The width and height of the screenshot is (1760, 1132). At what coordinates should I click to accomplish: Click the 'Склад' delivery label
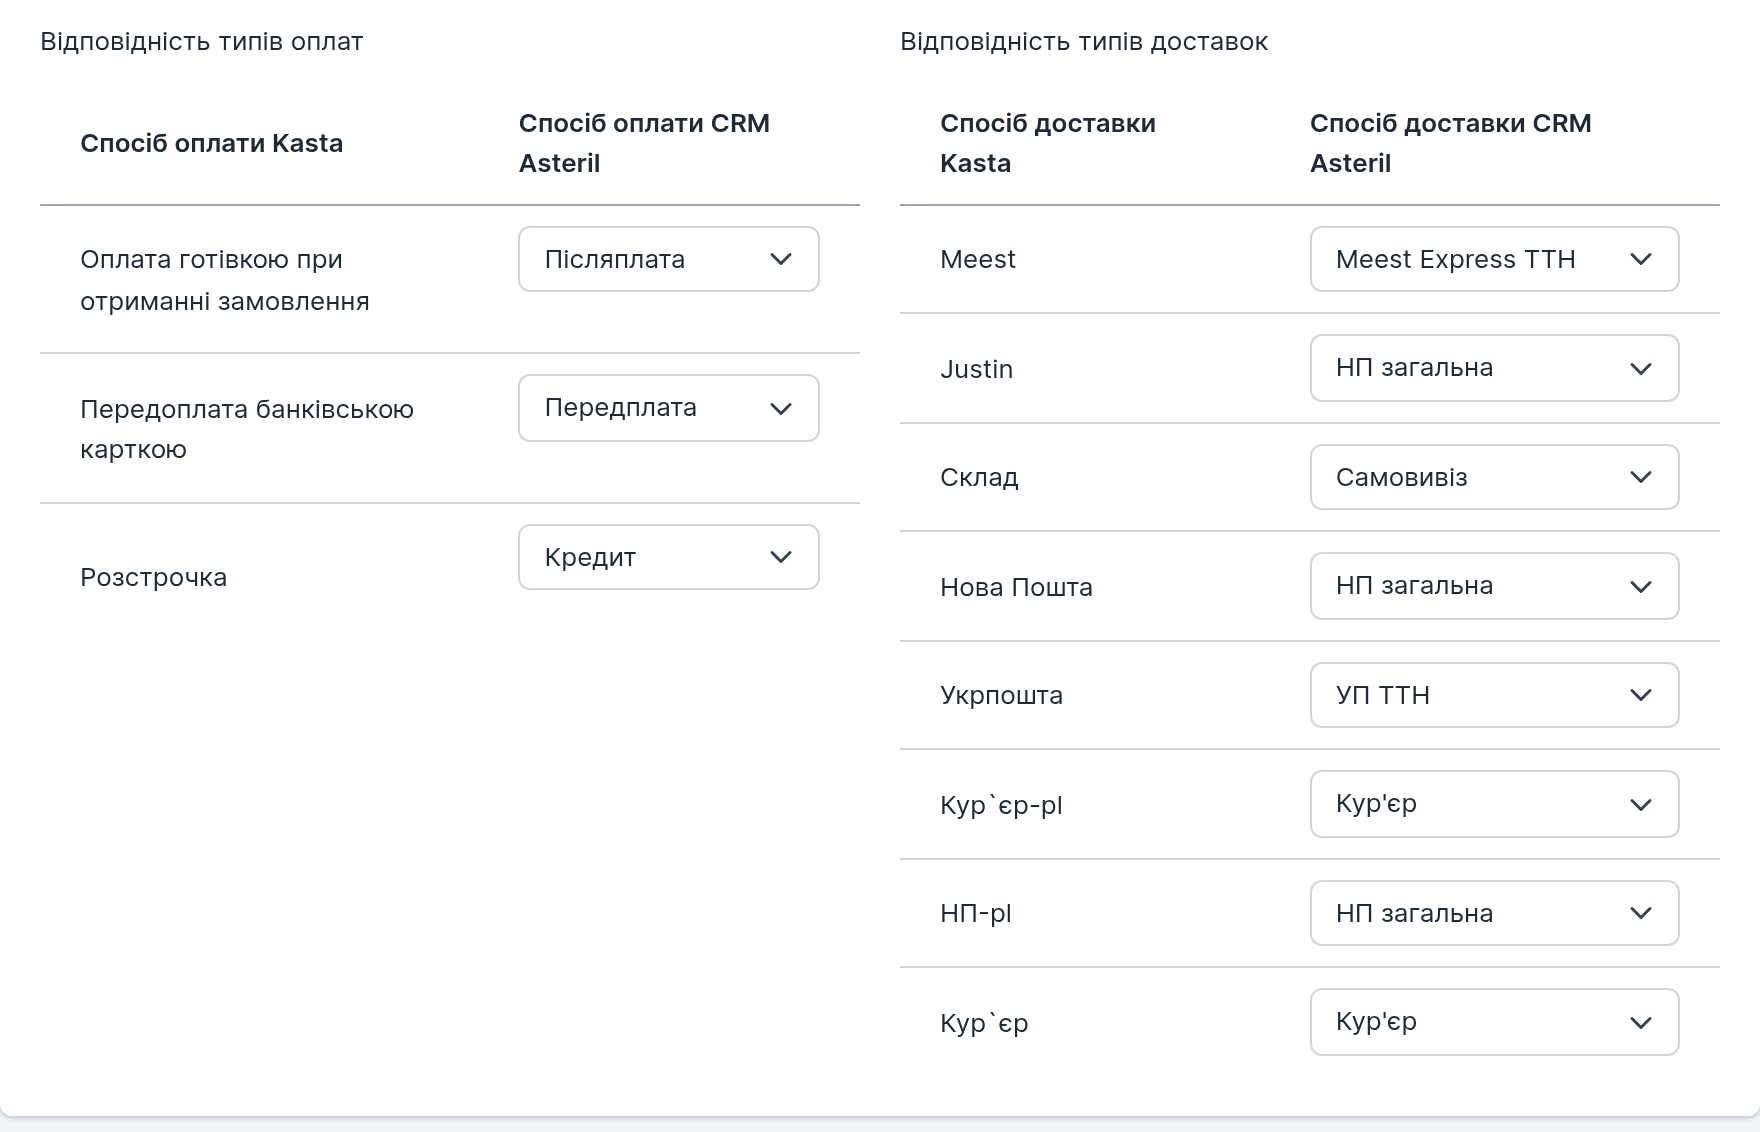click(x=980, y=478)
